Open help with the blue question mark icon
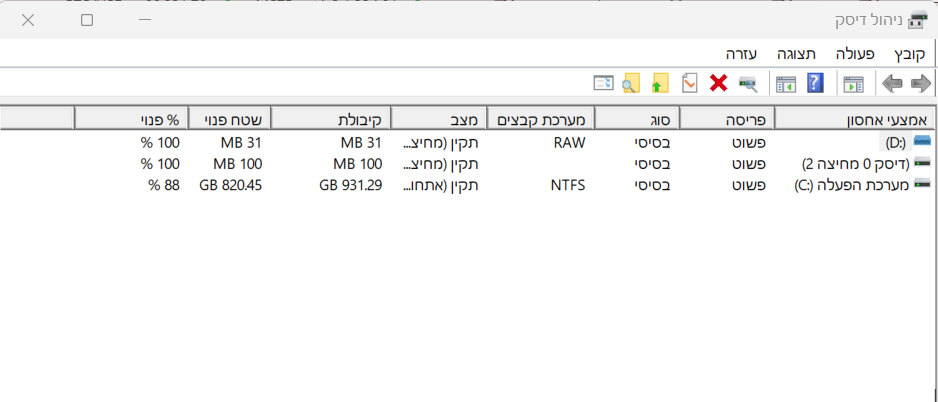Viewport: 938px width, 402px height. (x=815, y=83)
